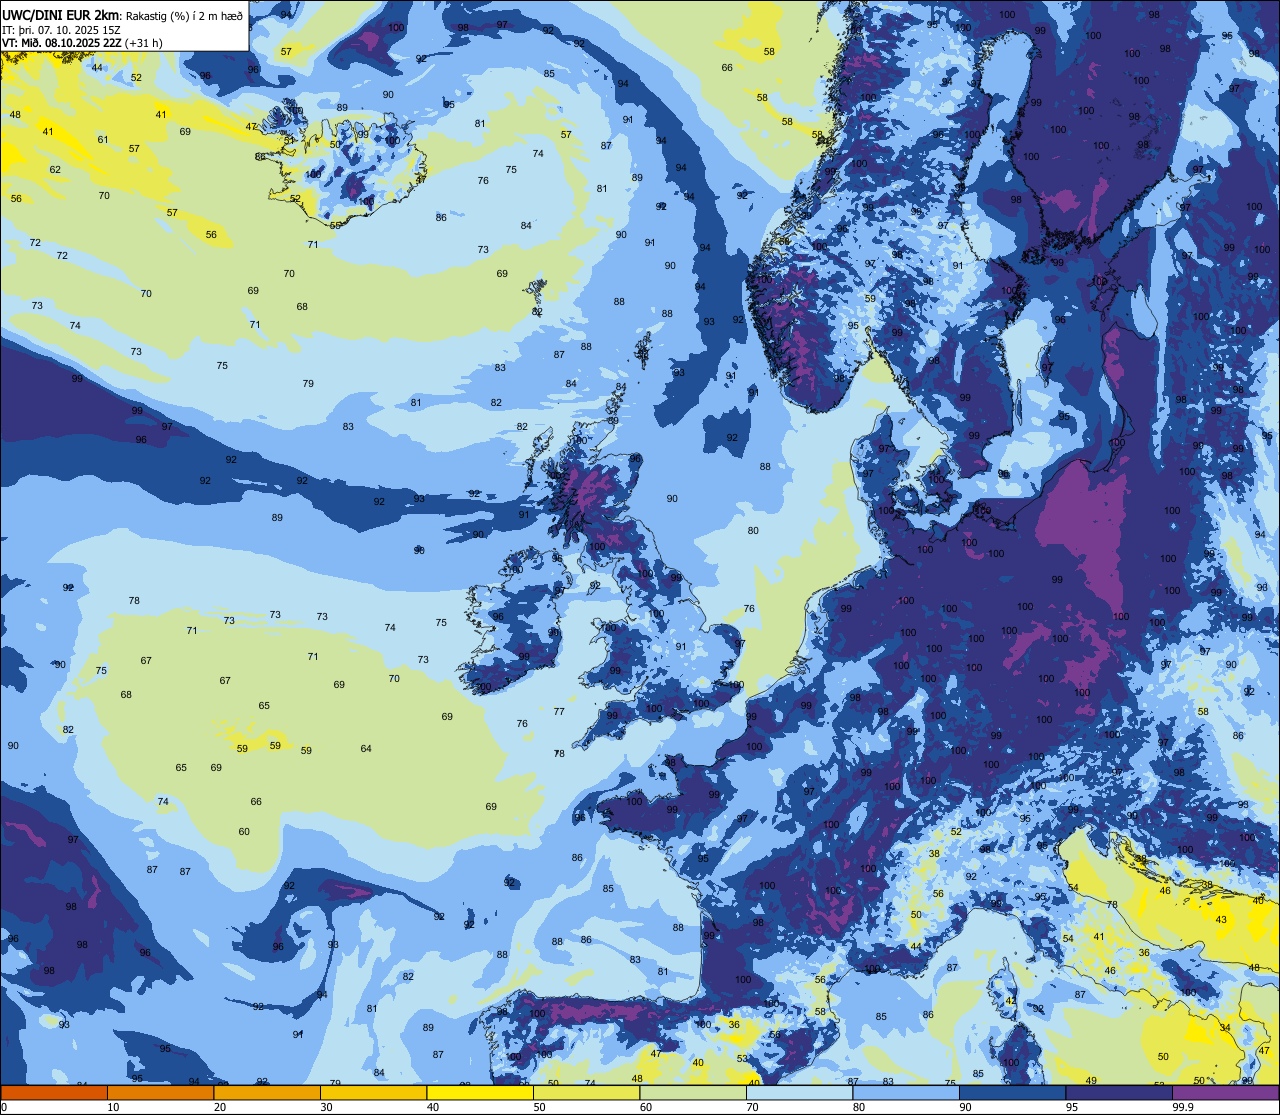The height and width of the screenshot is (1115, 1280).
Task: Pick the pale blue 70–80 legend swatch
Action: (799, 1093)
